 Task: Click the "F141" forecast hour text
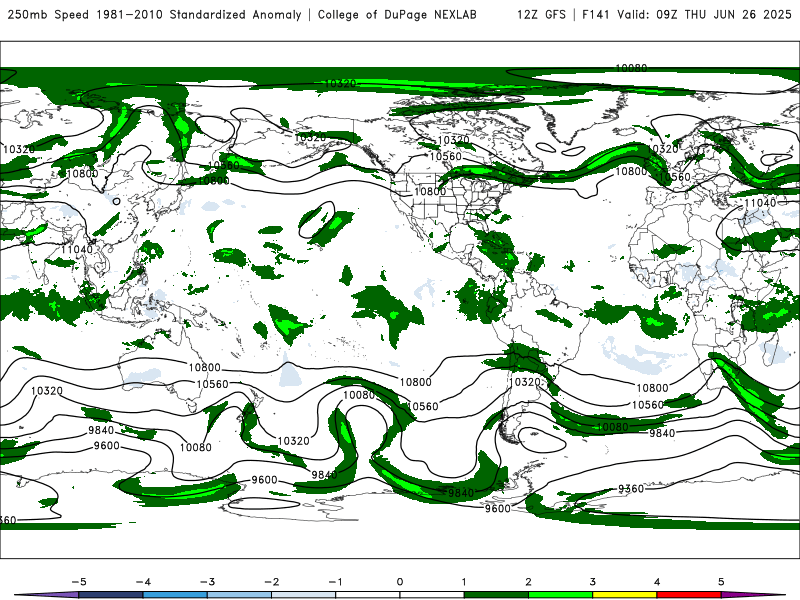[x=596, y=14]
